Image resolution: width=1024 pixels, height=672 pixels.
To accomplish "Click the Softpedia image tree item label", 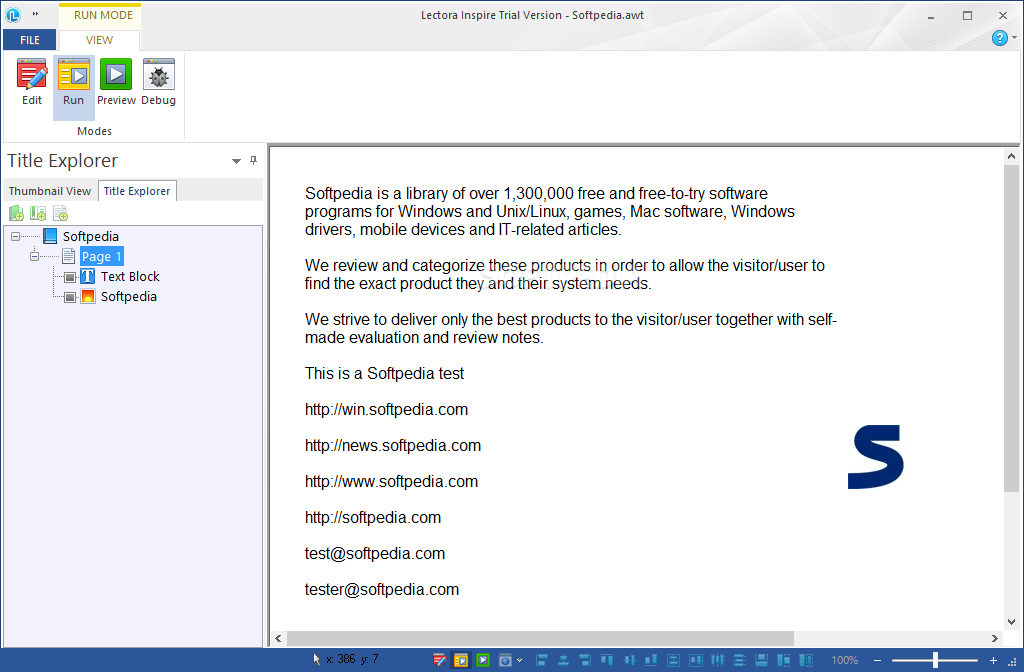I will (x=129, y=296).
